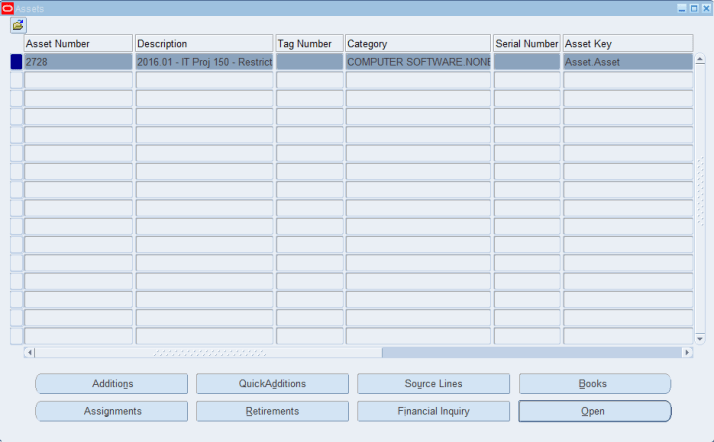Open the Additions window
The height and width of the screenshot is (442, 714).
112,384
